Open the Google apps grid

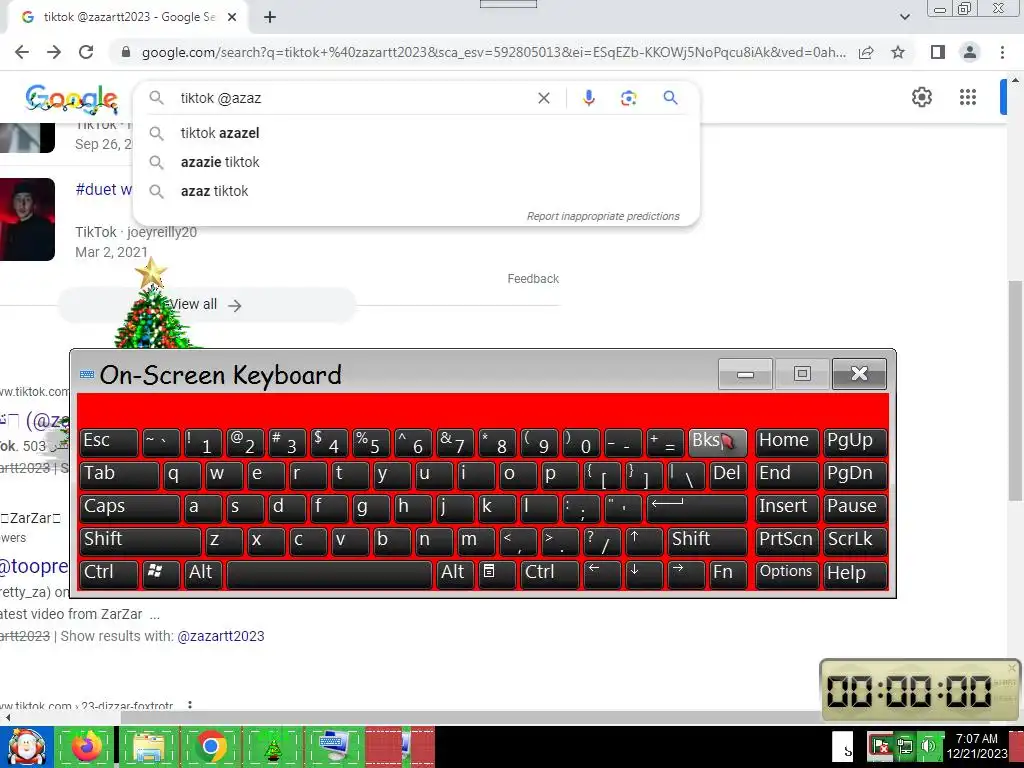coord(968,97)
